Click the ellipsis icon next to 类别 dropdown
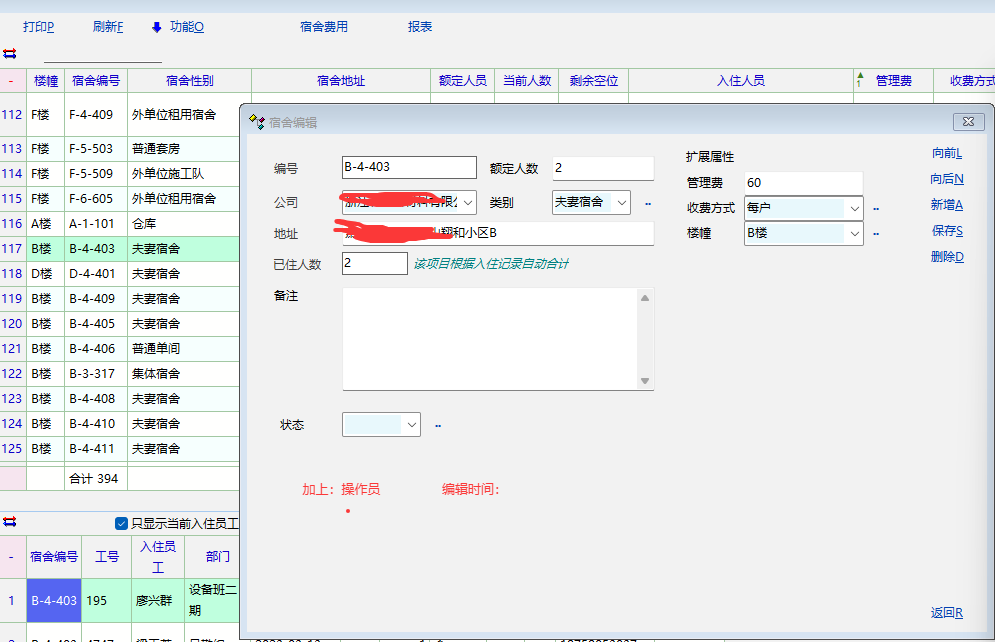Viewport: 995px width, 642px height. pyautogui.click(x=647, y=204)
